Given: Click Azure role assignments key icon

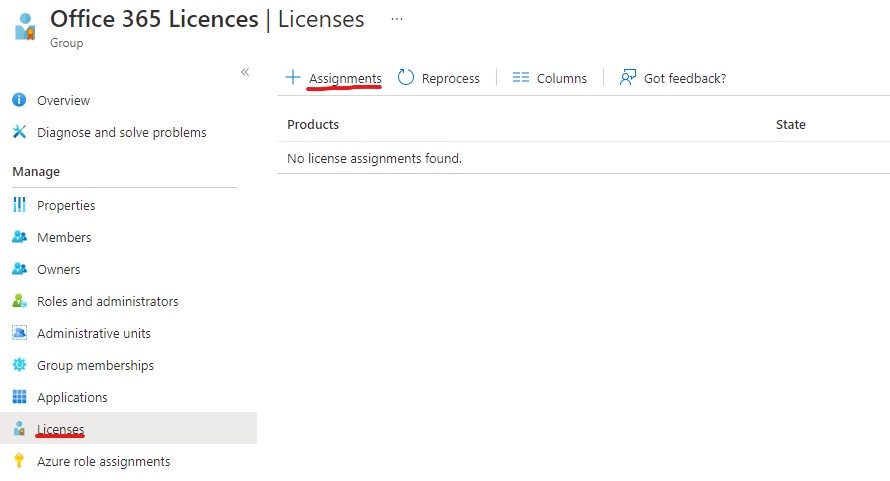Looking at the screenshot, I should (19, 460).
